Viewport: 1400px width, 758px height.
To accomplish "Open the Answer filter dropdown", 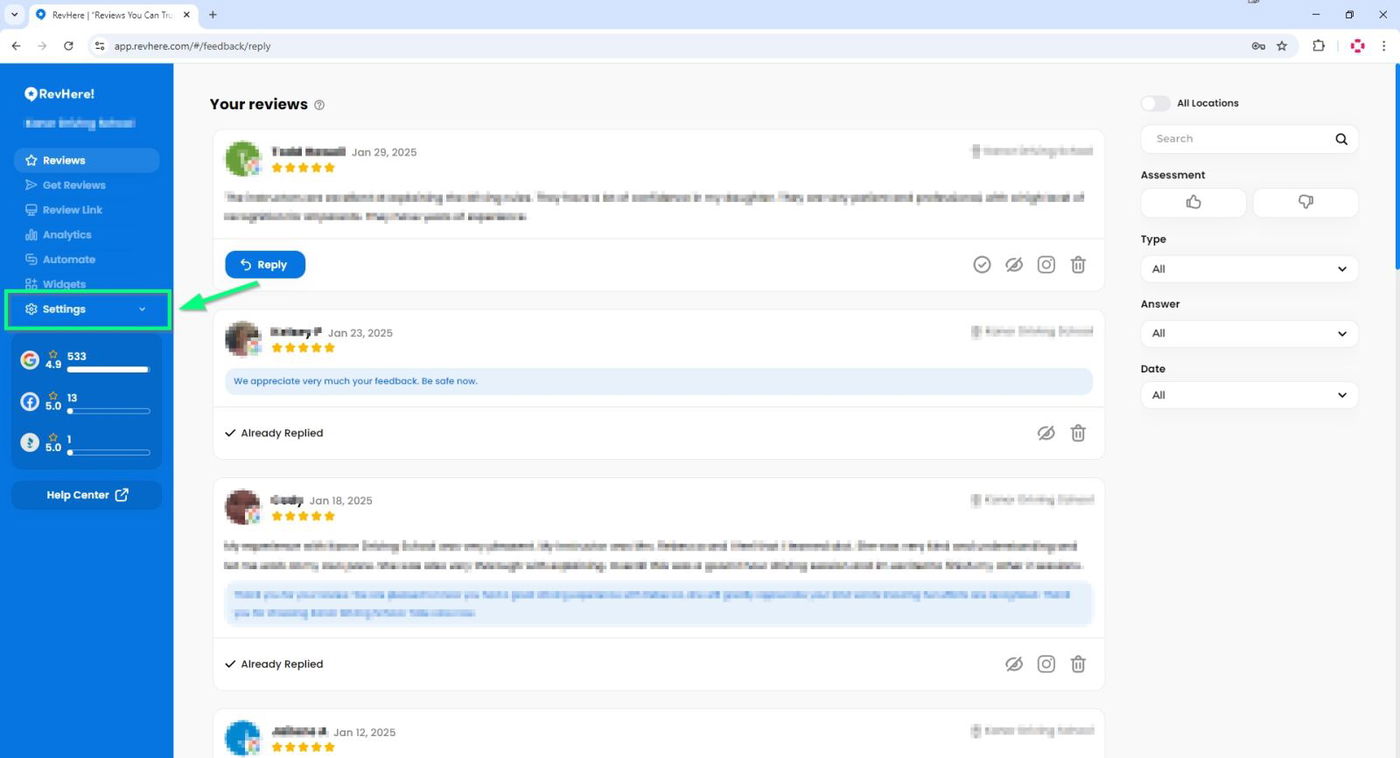I will tap(1249, 333).
